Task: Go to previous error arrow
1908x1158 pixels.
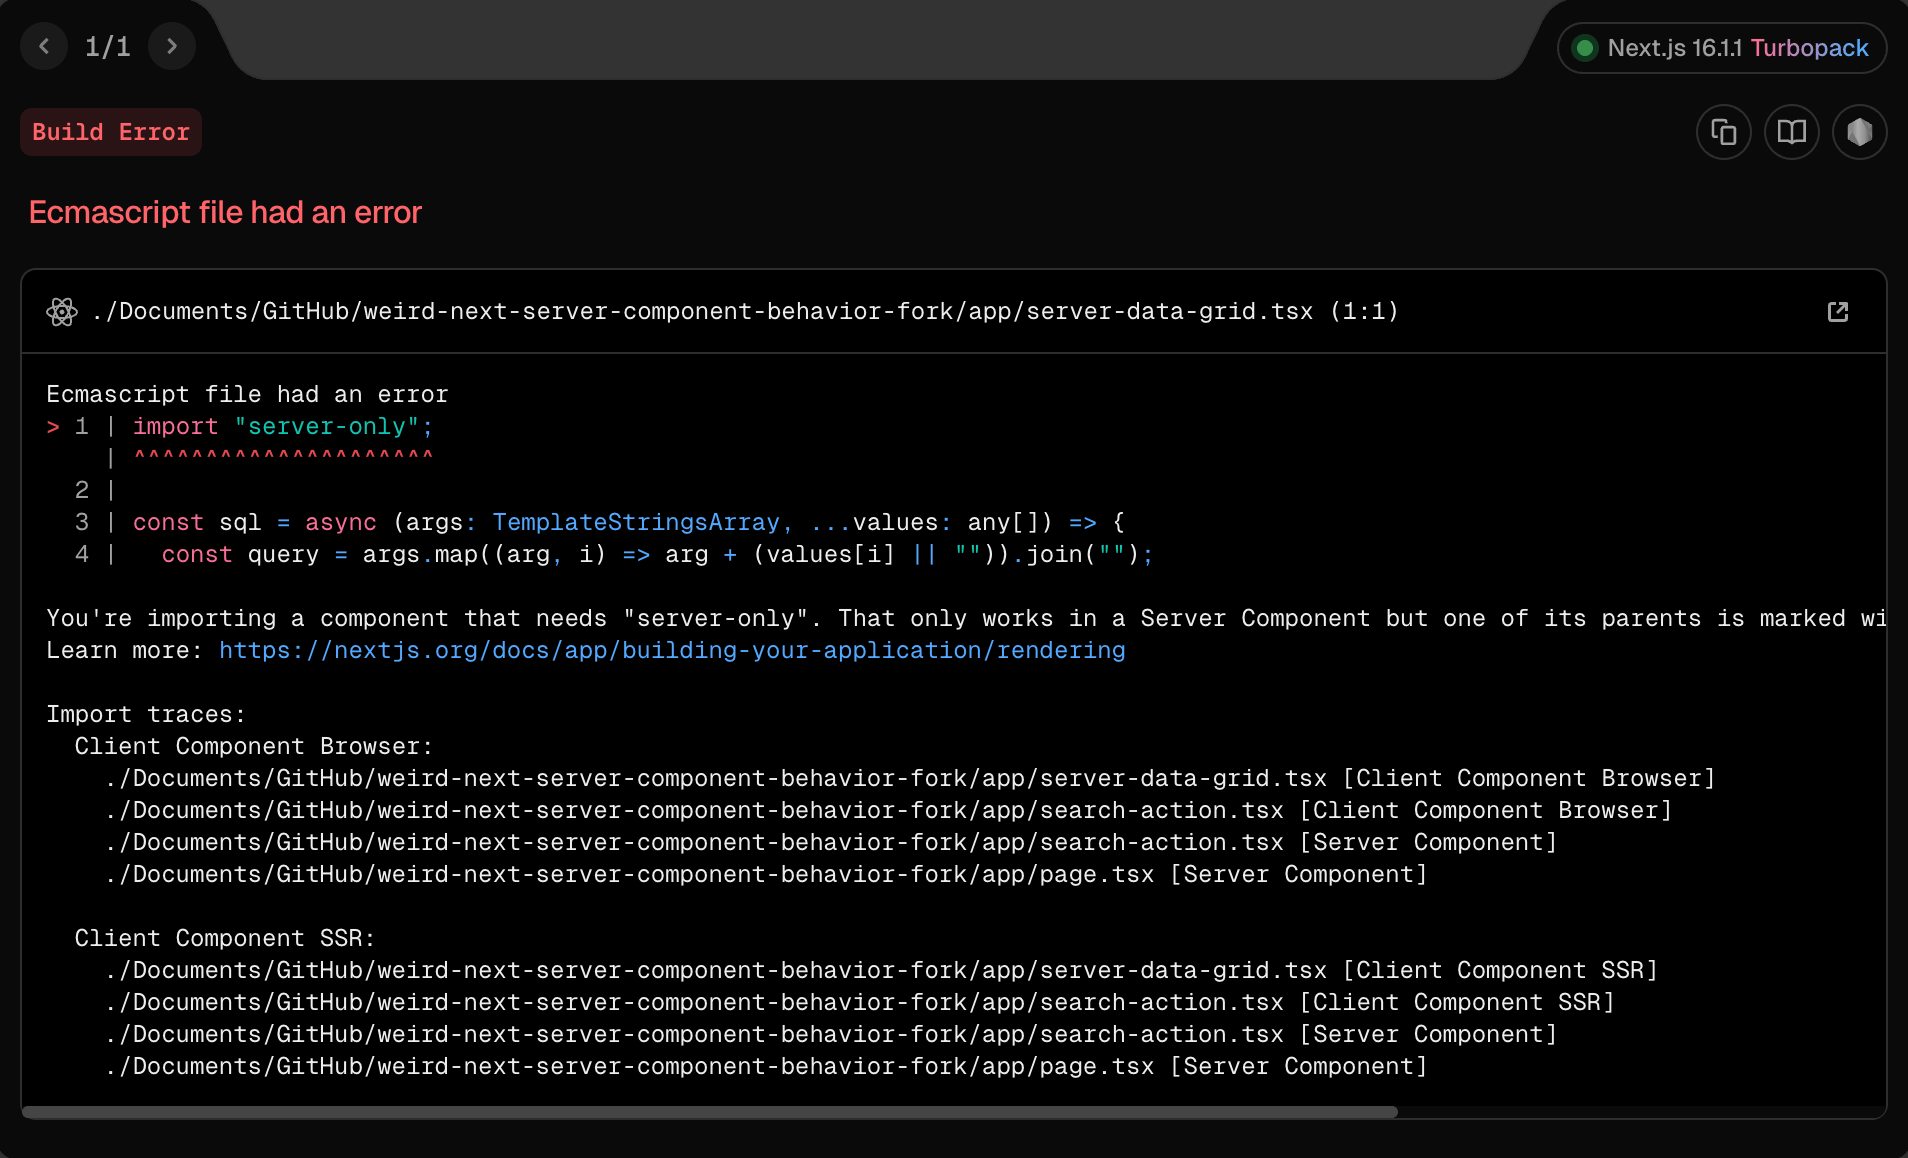Action: click(44, 46)
